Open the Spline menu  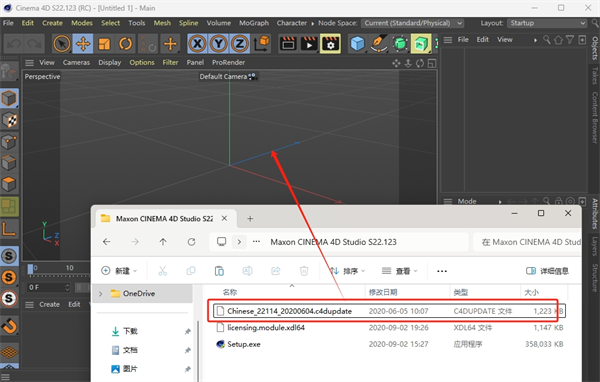click(x=189, y=23)
